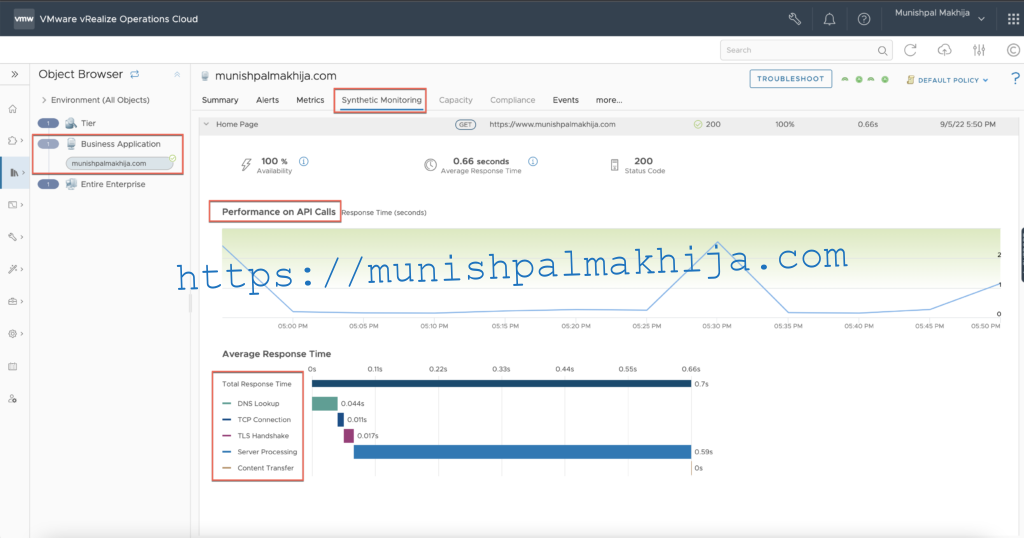
Task: Open the wrench Troubleshoot icon in sidebar
Action: tap(12, 236)
